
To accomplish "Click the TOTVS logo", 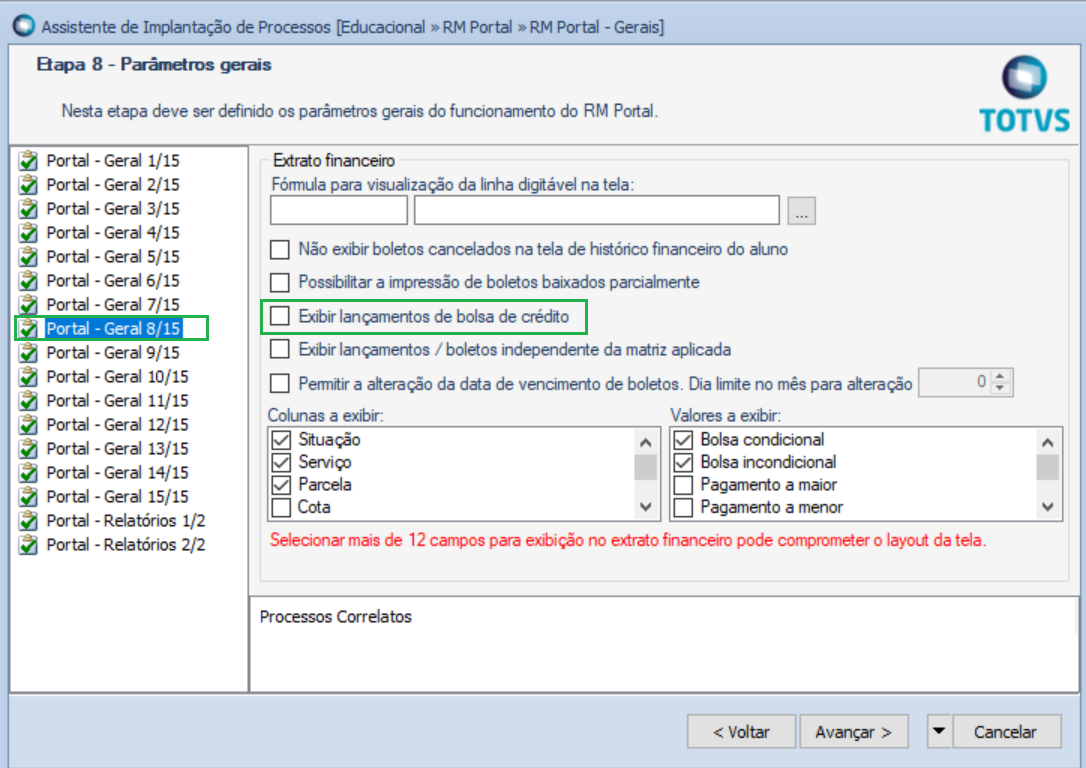I will [x=1024, y=94].
